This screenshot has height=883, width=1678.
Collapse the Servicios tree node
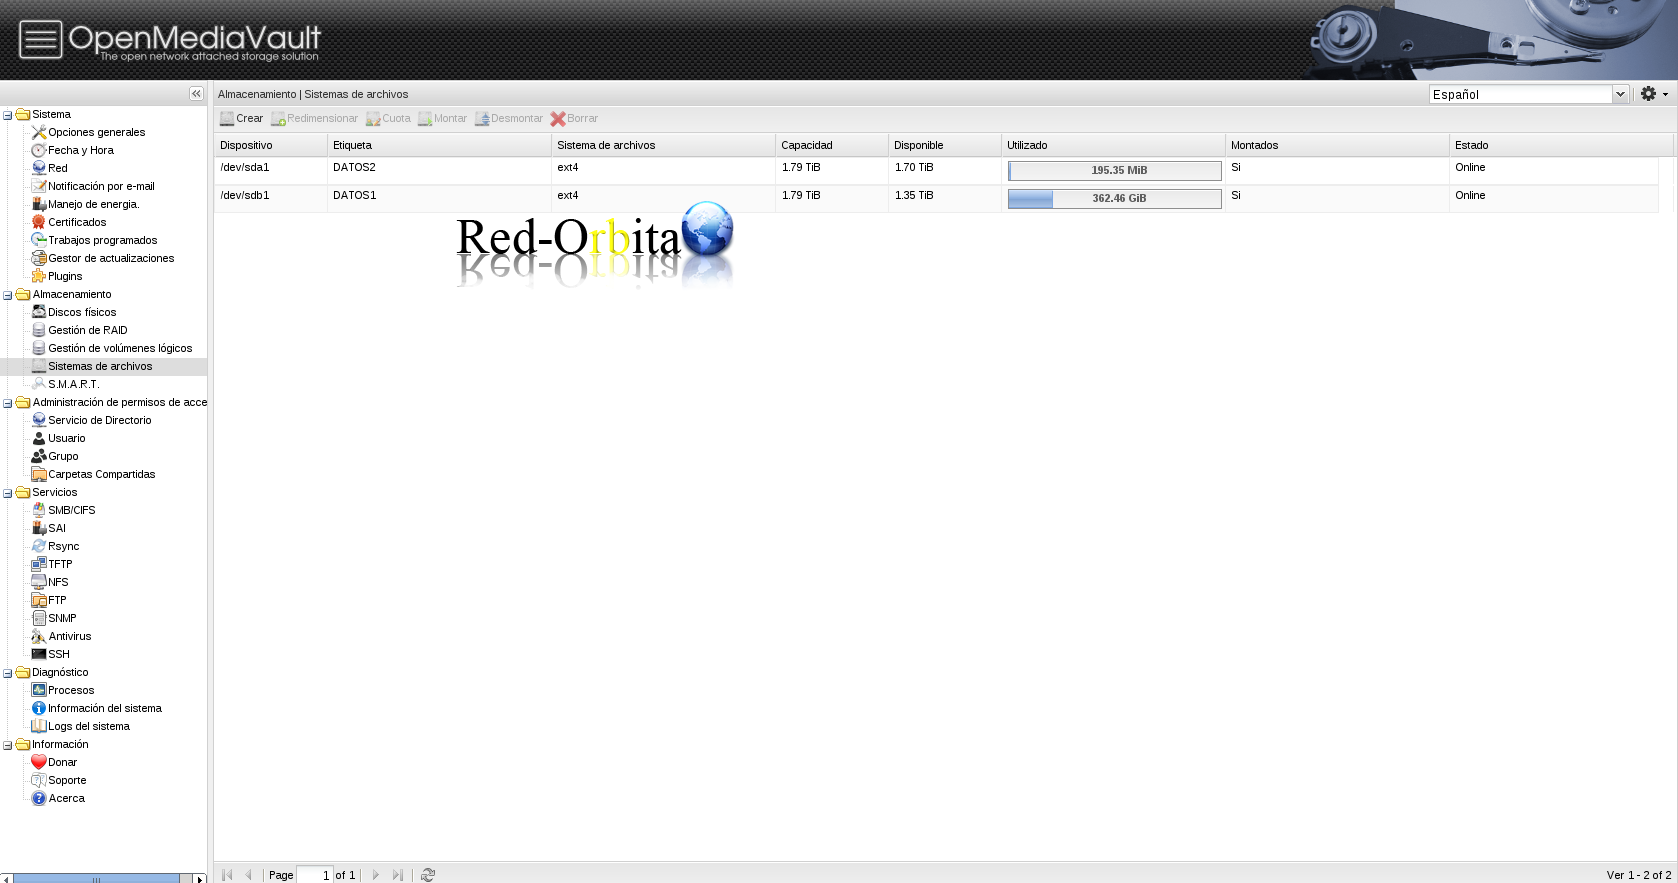pyautogui.click(x=8, y=493)
